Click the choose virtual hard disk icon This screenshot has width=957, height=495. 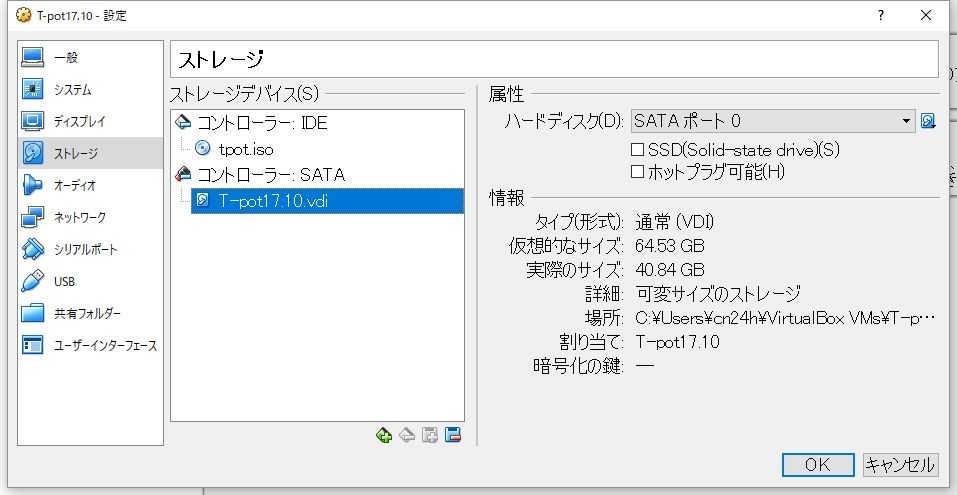[928, 121]
